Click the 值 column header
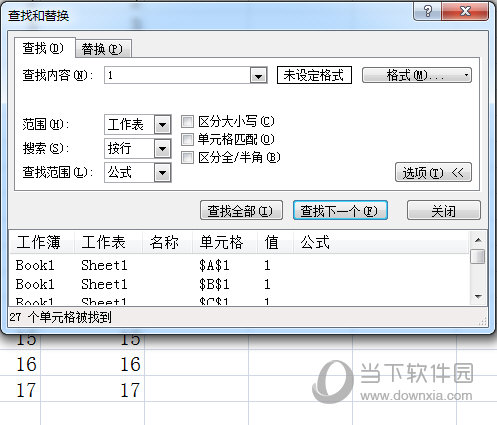497x425 pixels. tap(276, 242)
